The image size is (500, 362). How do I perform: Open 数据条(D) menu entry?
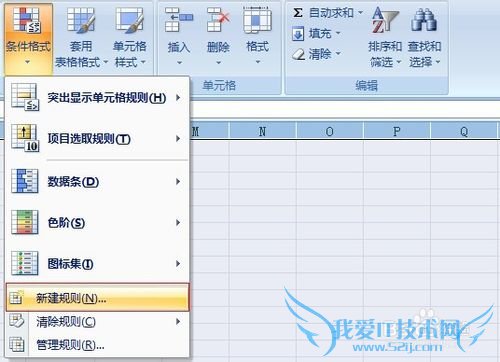97,182
